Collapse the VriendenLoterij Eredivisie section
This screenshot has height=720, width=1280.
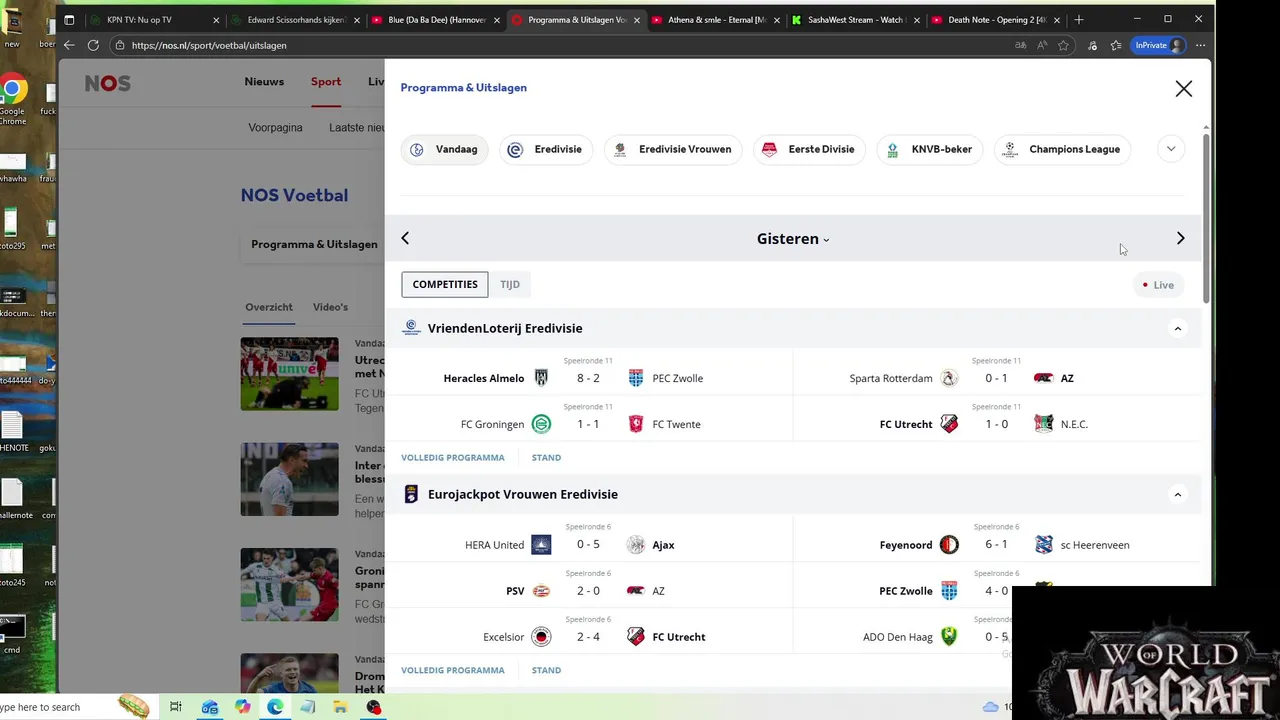[x=1177, y=328]
